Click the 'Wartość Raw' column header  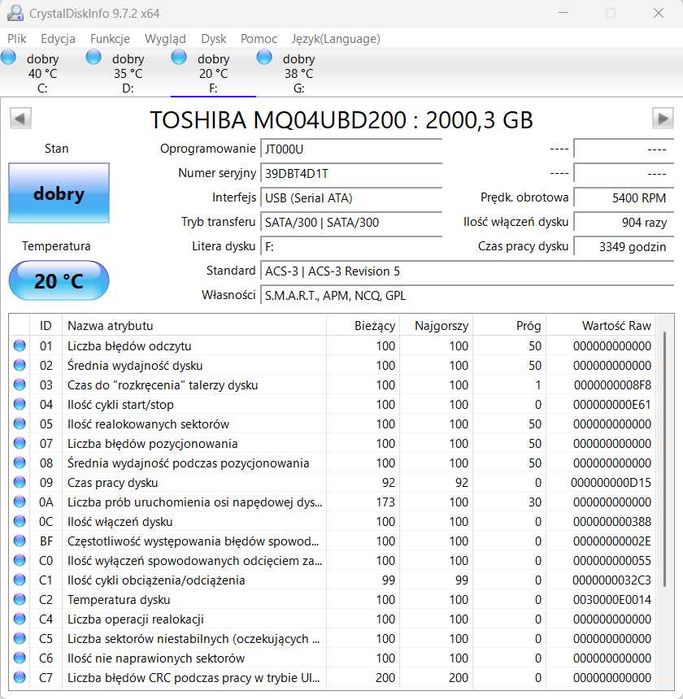[601, 326]
